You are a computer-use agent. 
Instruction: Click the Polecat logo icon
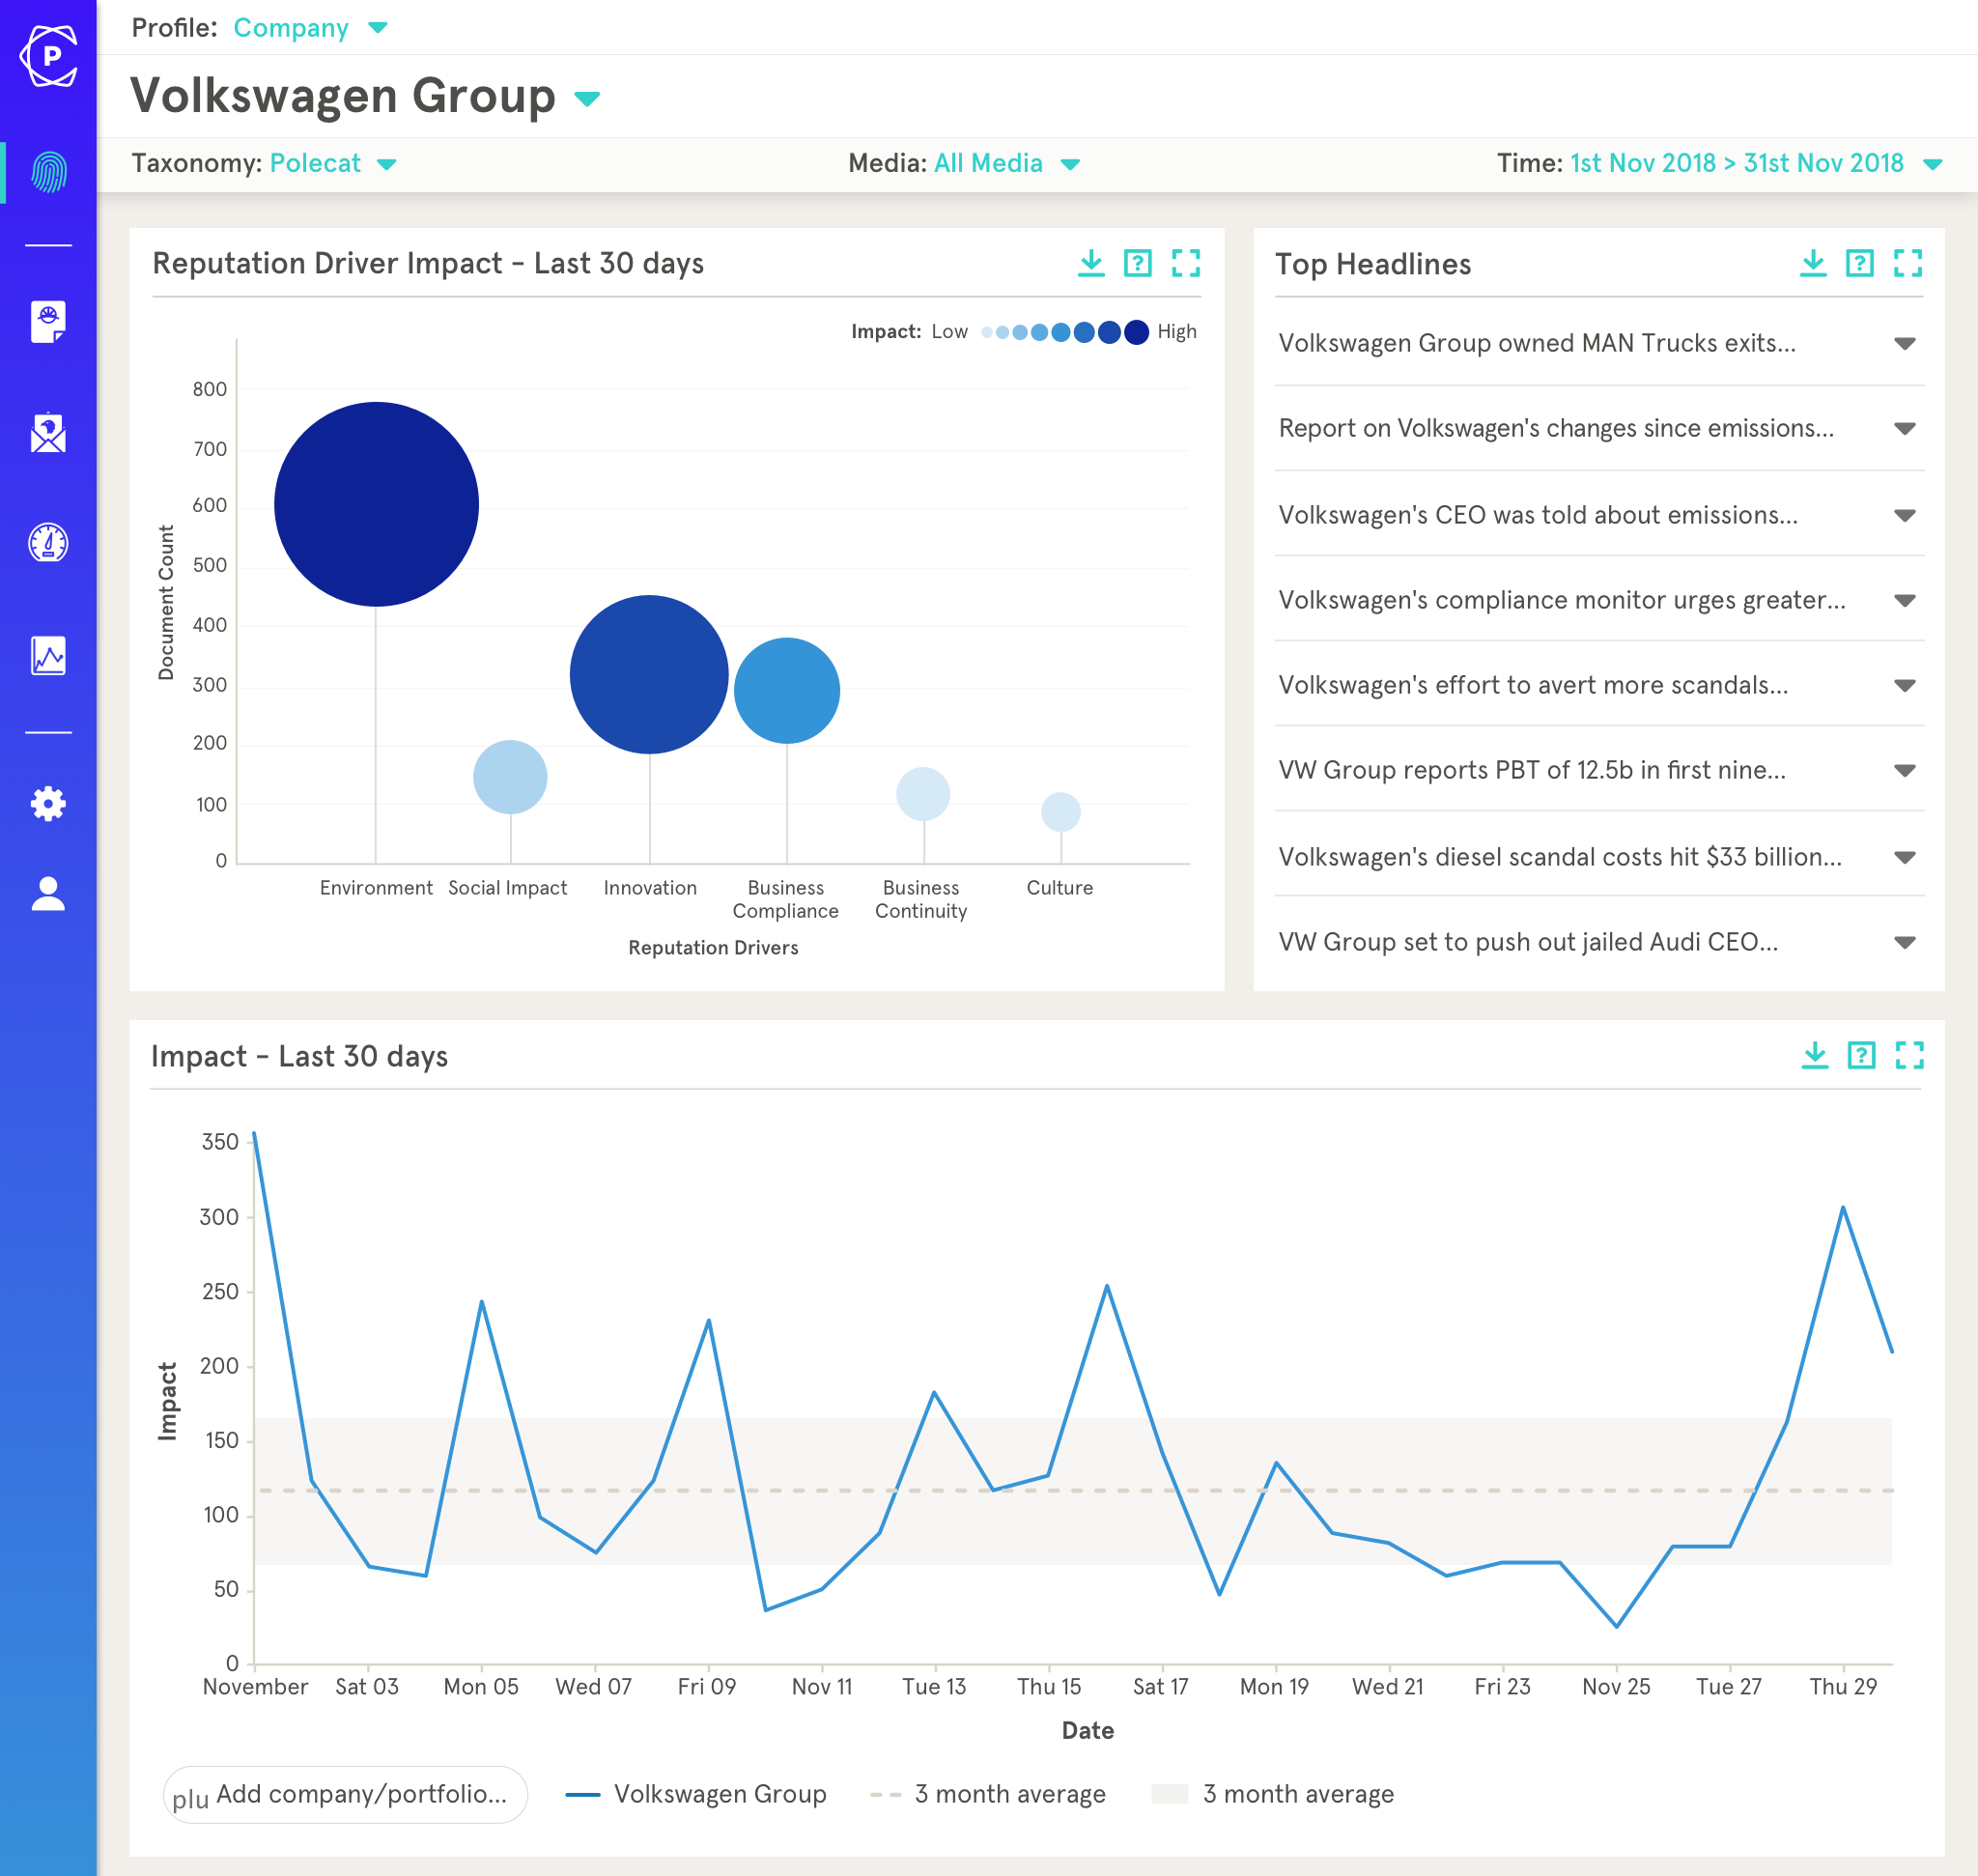coord(48,56)
